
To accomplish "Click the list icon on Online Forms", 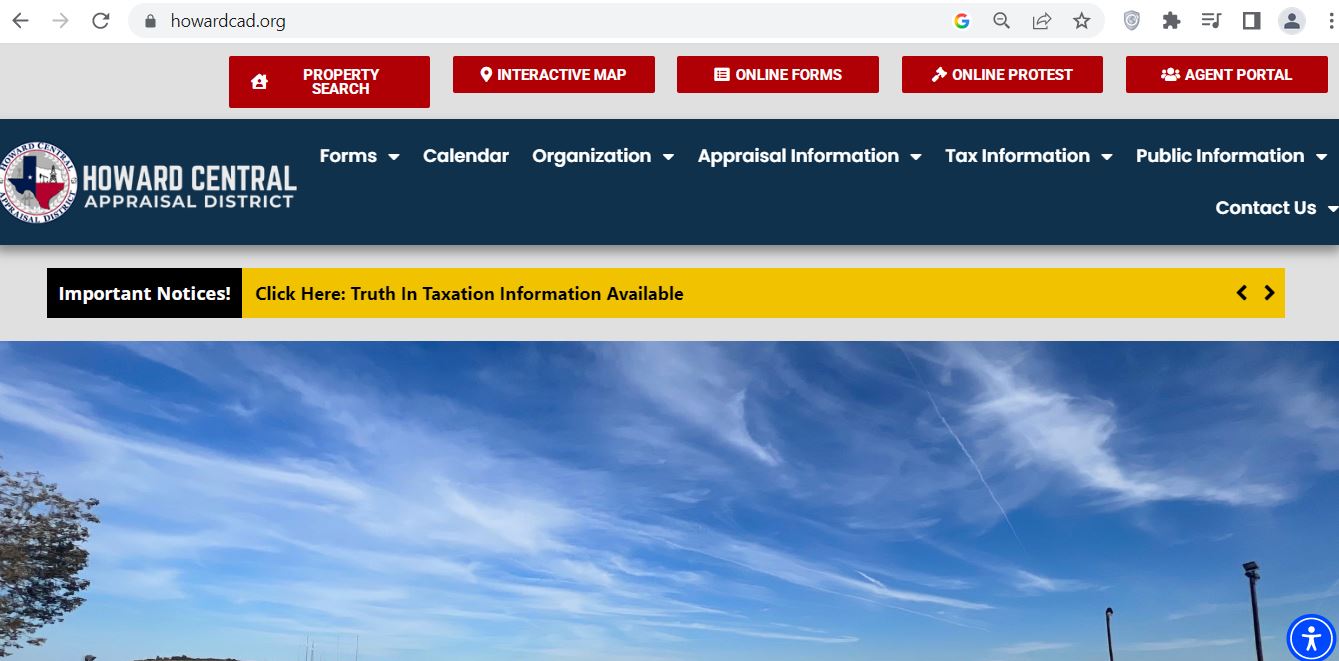I will (721, 74).
